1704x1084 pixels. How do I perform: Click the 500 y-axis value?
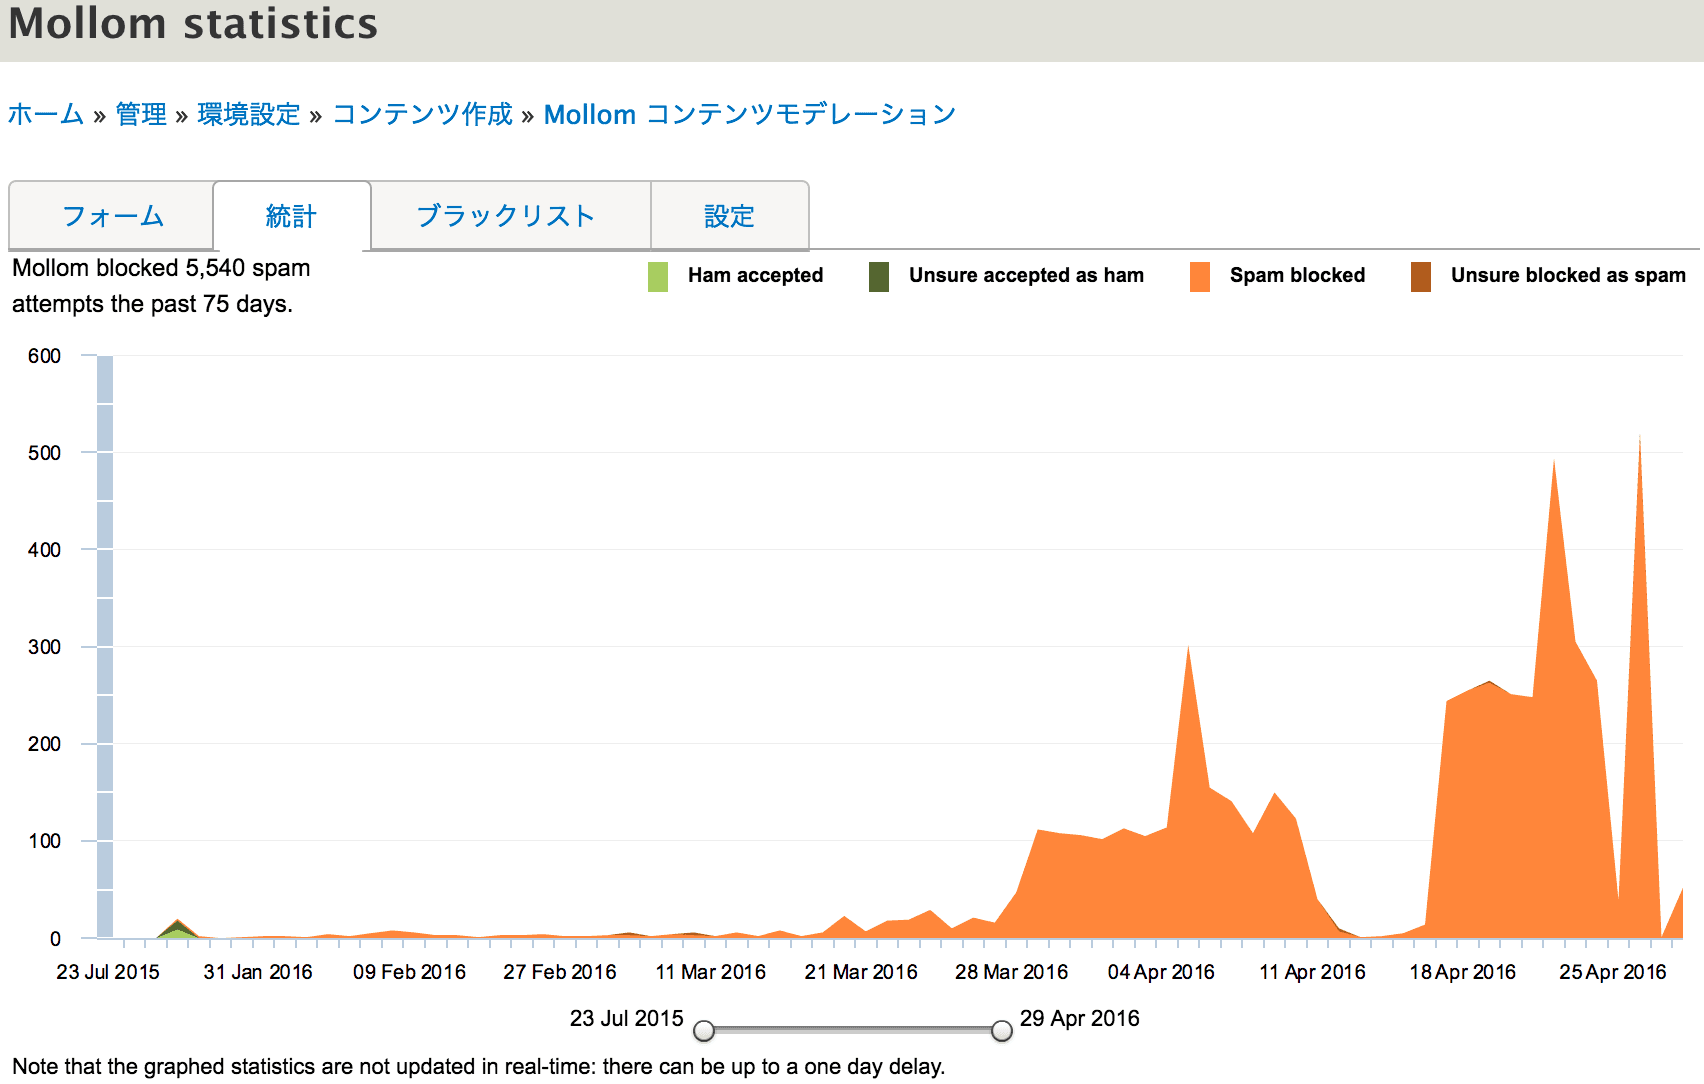pos(45,453)
